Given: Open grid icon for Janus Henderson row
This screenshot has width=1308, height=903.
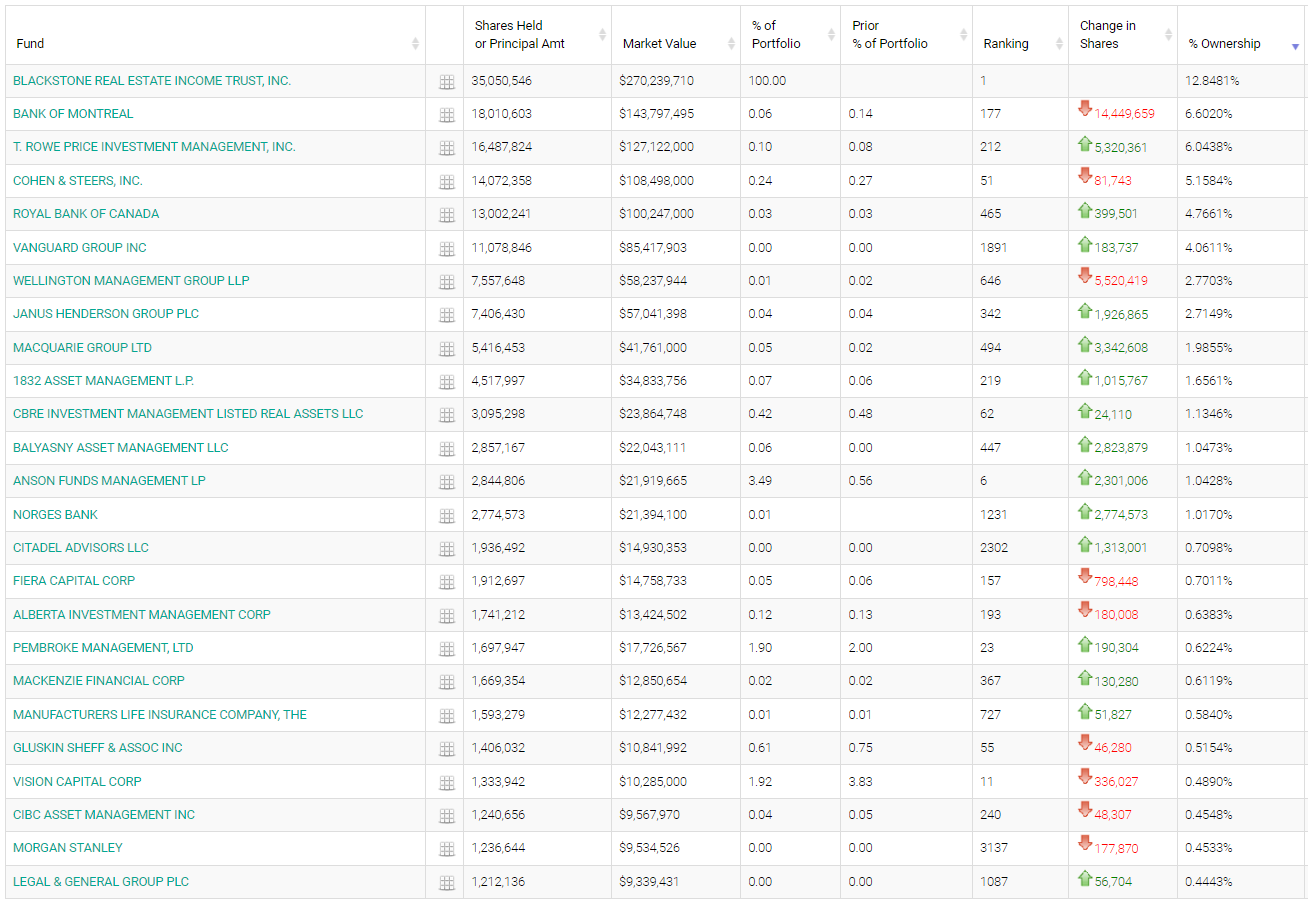Looking at the screenshot, I should (447, 315).
